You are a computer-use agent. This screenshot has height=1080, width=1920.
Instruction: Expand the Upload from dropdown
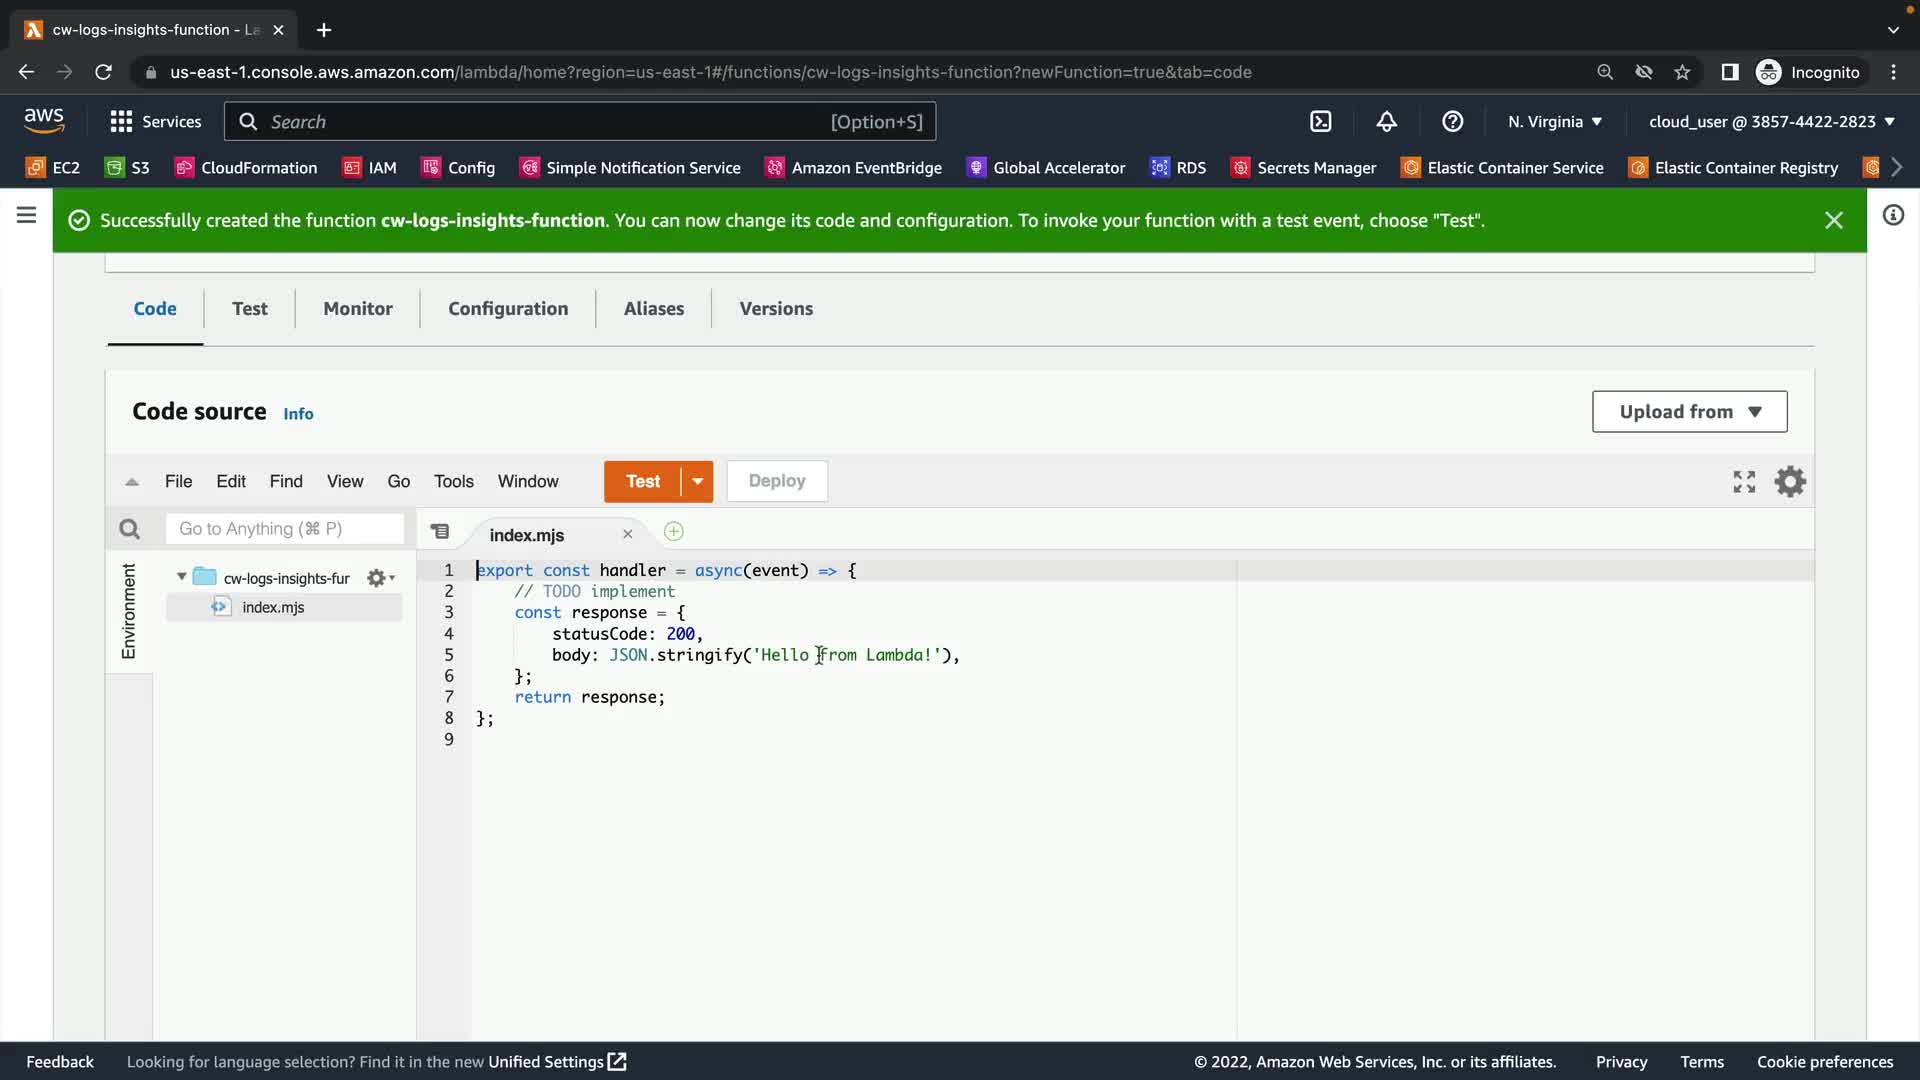(x=1689, y=412)
